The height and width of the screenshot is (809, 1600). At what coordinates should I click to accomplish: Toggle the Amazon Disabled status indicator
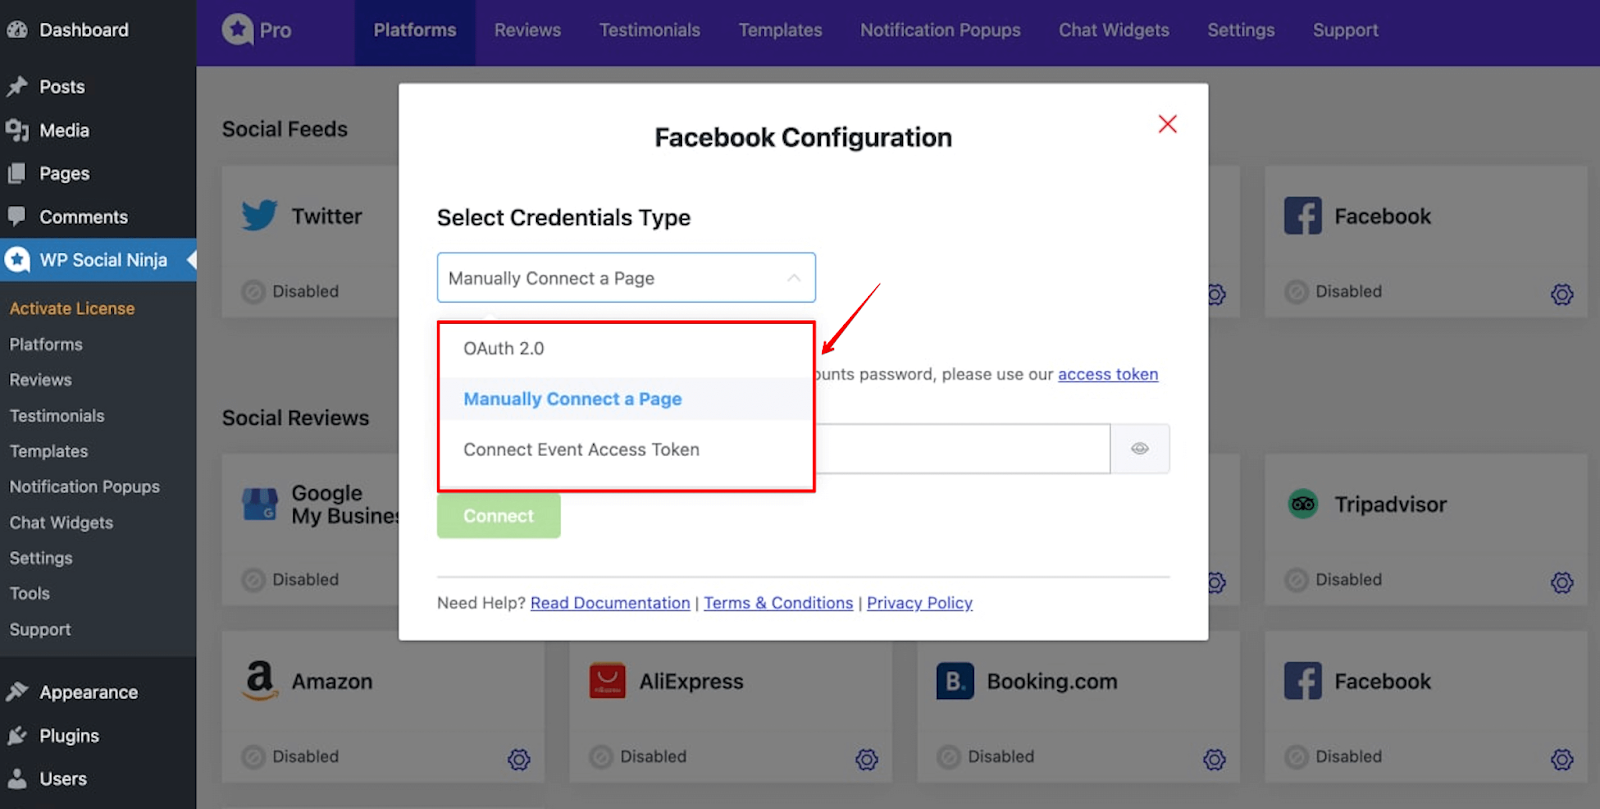tap(254, 757)
